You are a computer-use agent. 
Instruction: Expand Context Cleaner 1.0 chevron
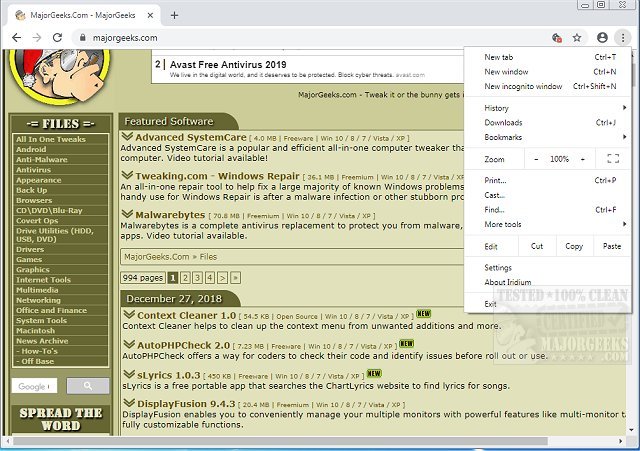129,314
